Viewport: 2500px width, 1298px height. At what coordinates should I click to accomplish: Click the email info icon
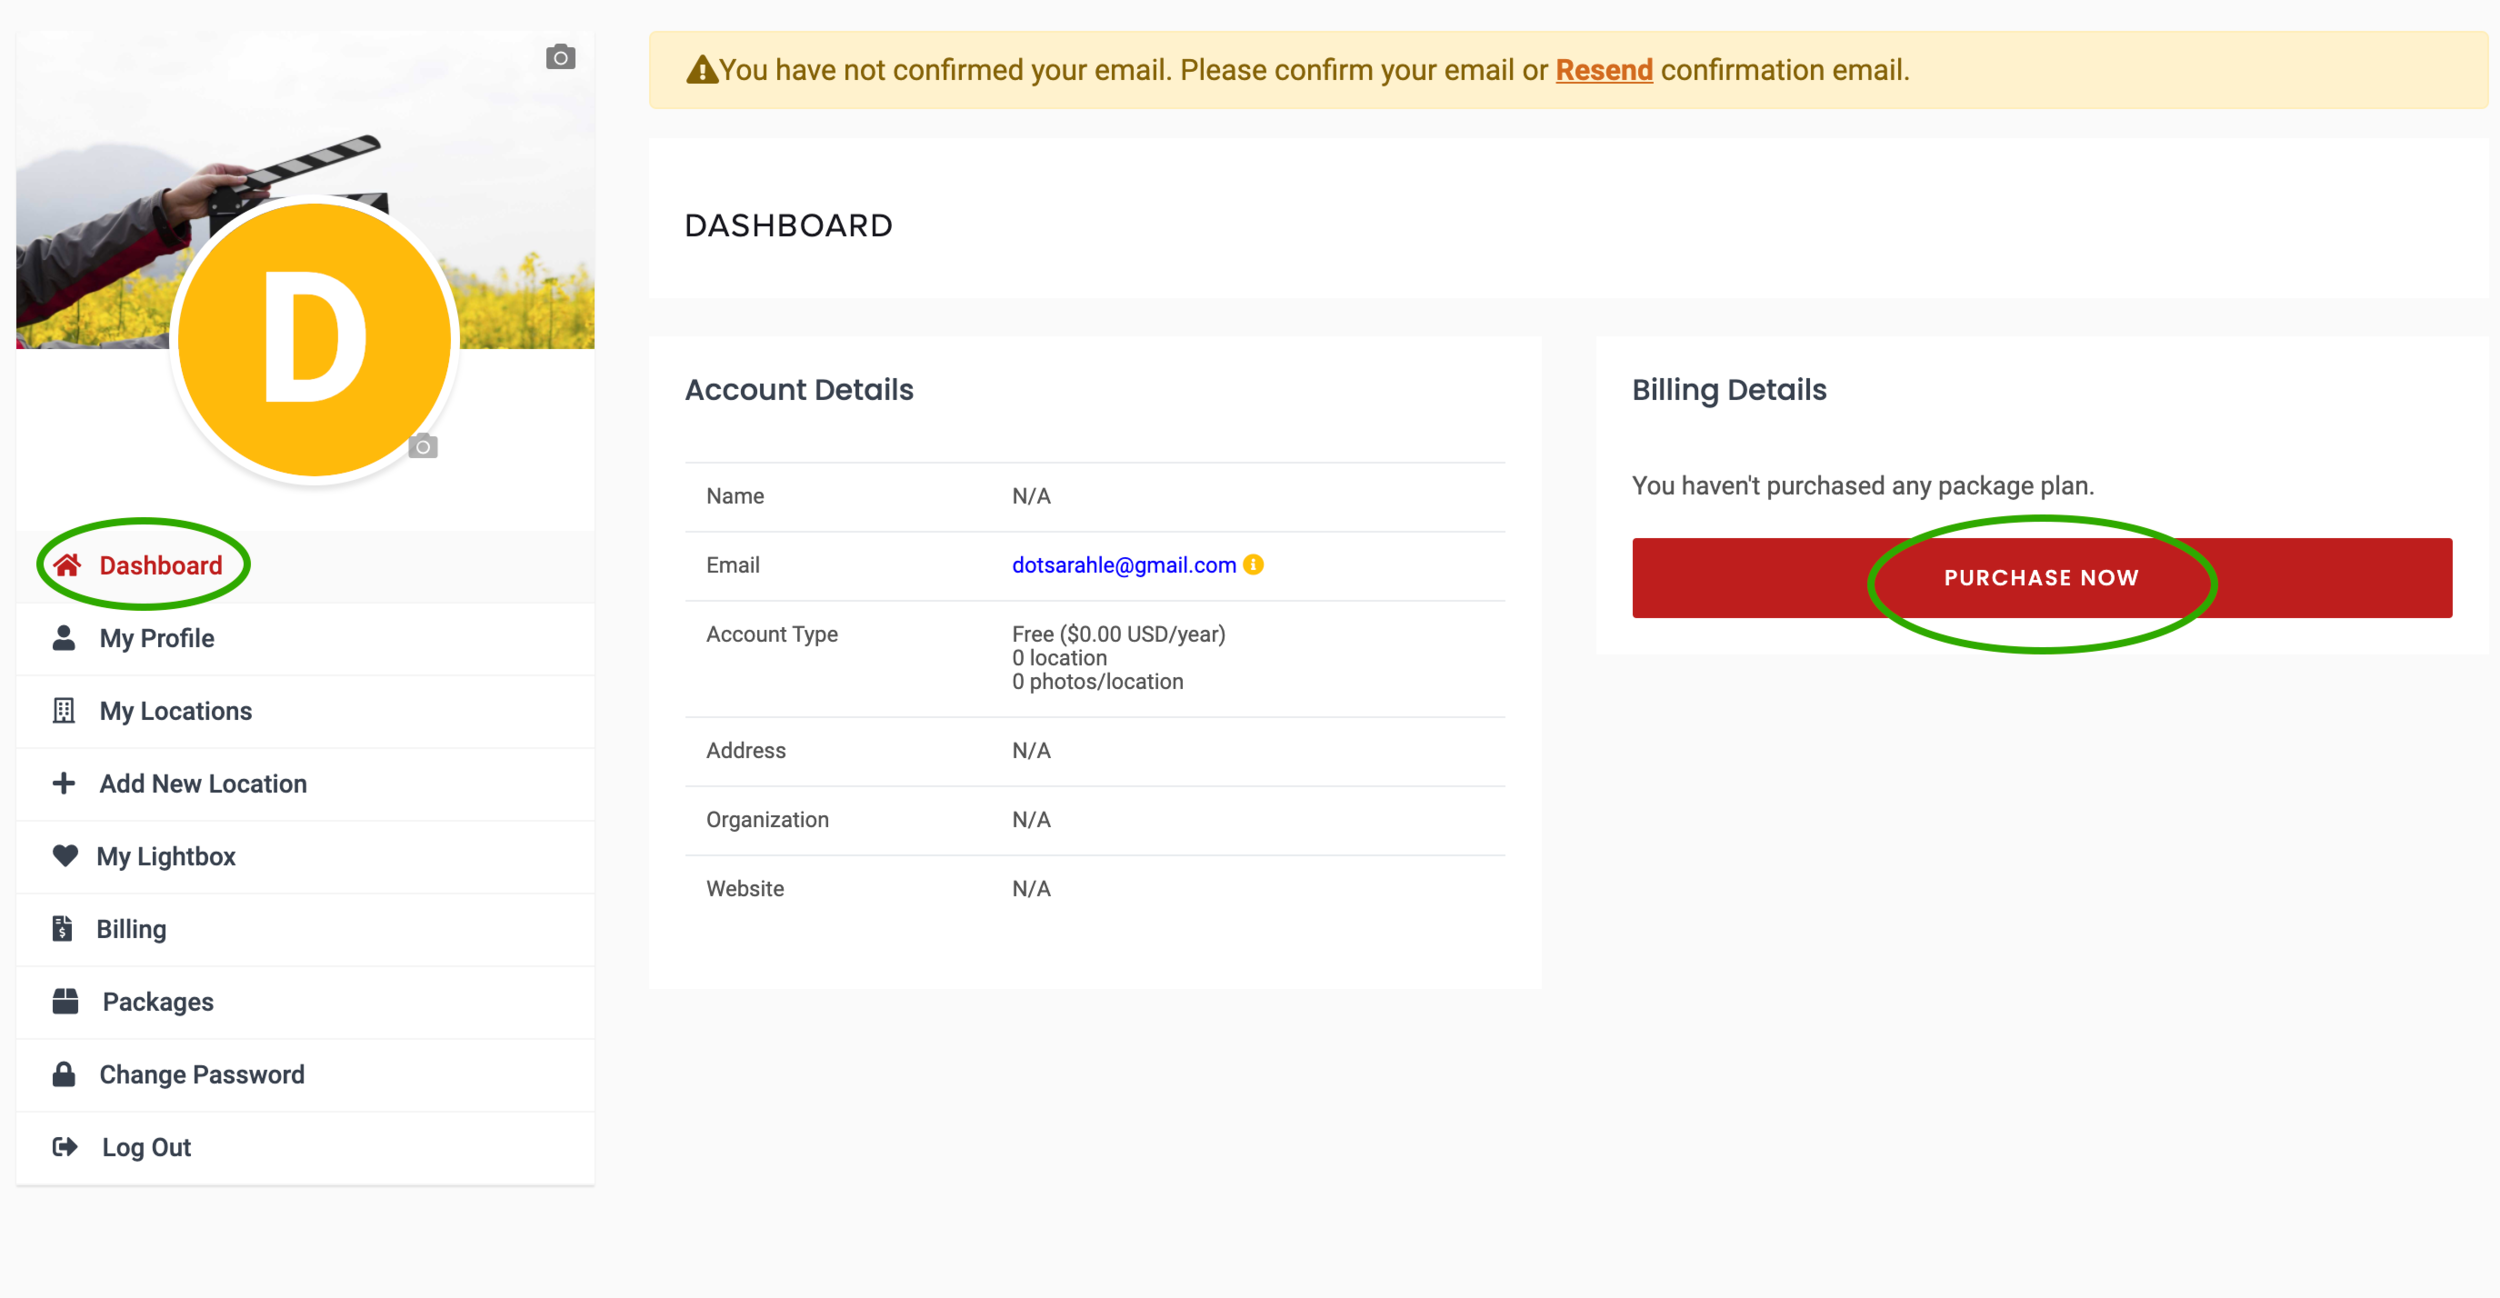(1253, 565)
